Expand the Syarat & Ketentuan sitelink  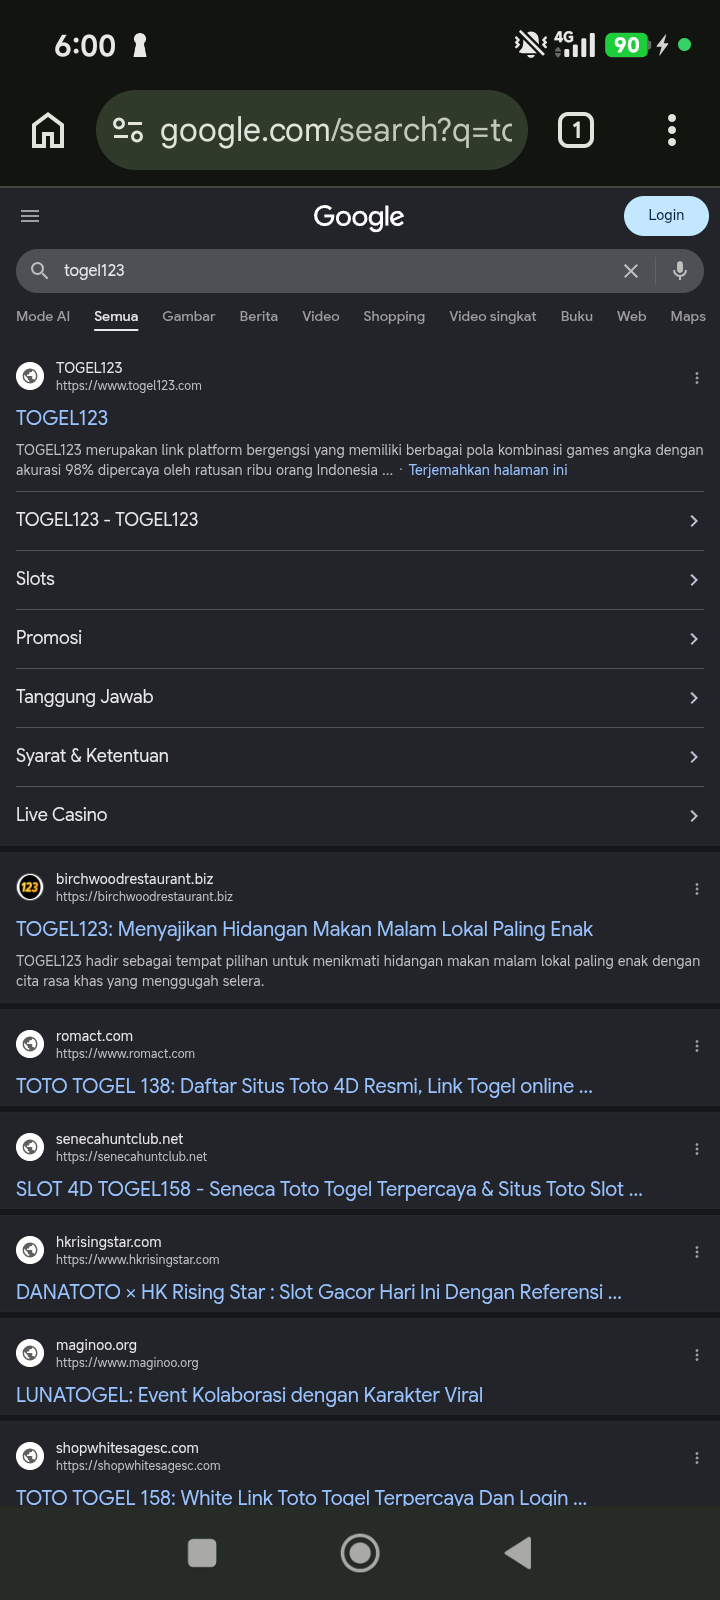pos(360,757)
